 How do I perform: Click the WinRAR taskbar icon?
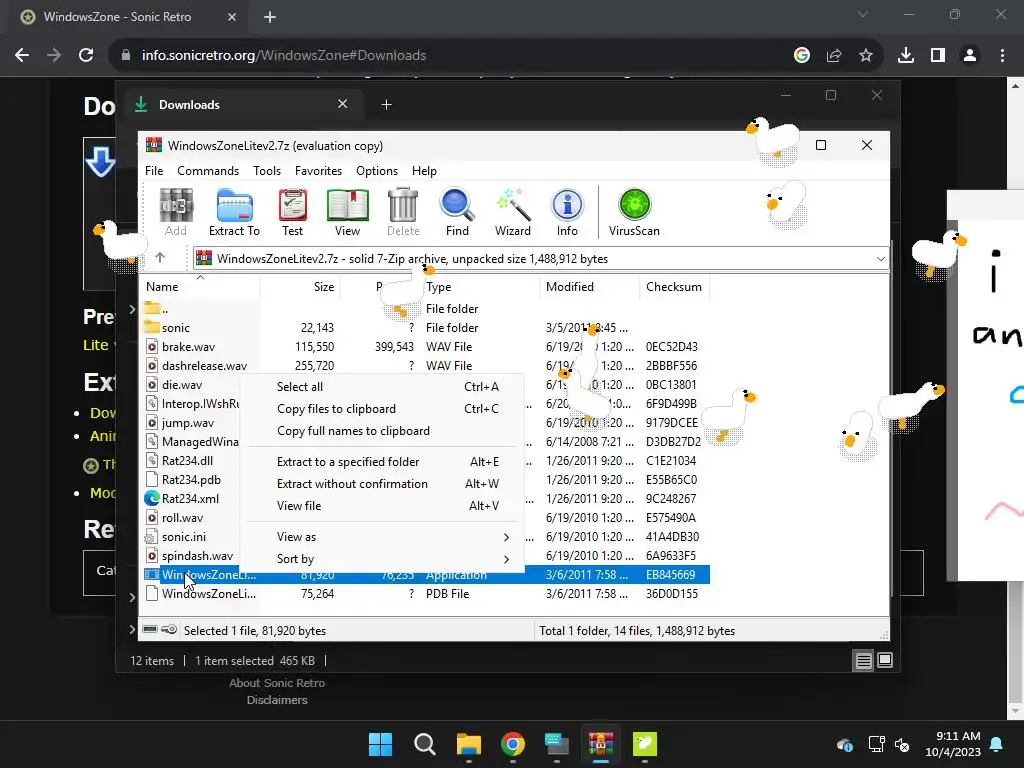[601, 744]
